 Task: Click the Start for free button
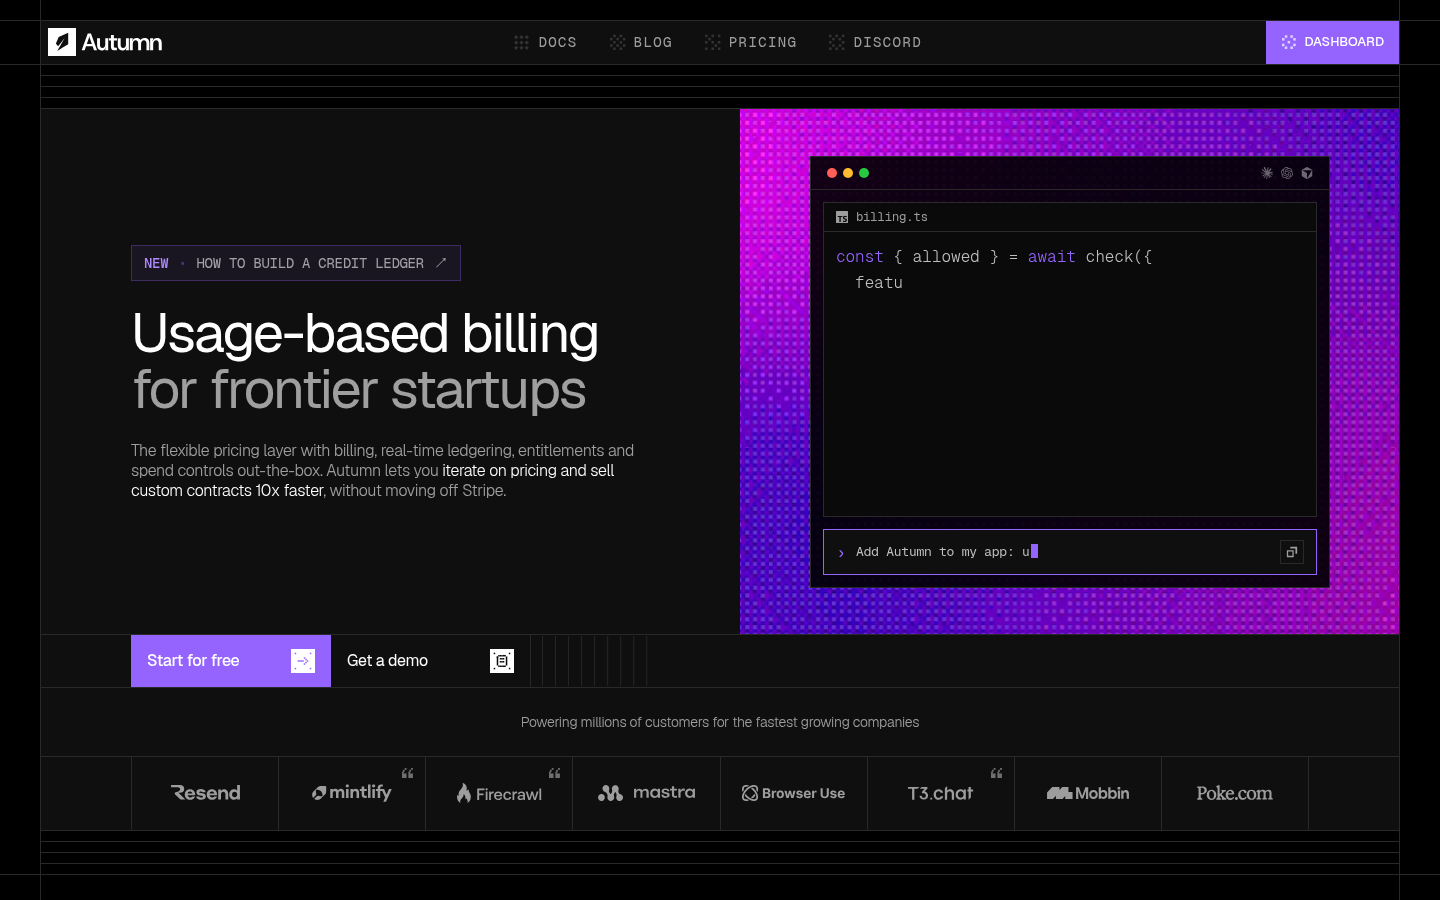pyautogui.click(x=231, y=661)
